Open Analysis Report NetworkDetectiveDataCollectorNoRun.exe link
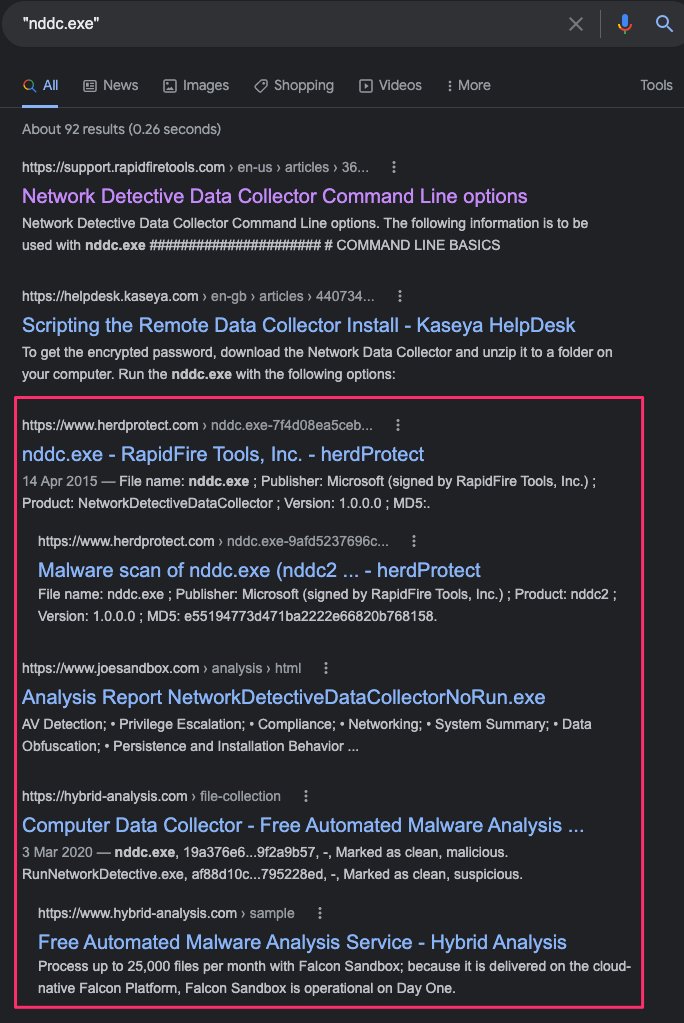Screen dimensions: 684x1023 click(x=284, y=697)
